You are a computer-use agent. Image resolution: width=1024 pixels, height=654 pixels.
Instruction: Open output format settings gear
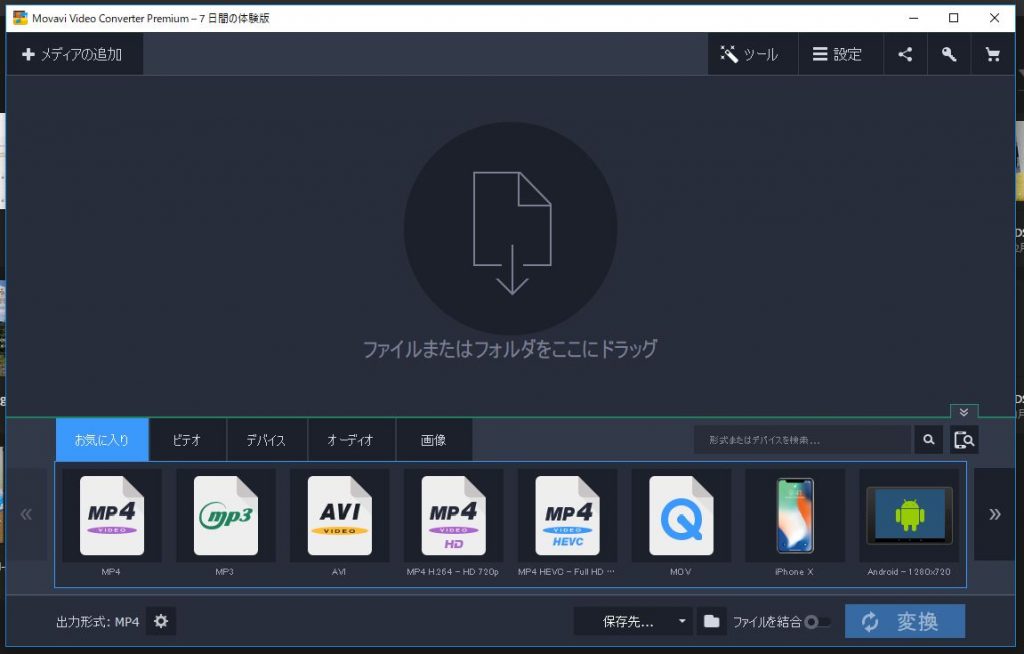[161, 621]
